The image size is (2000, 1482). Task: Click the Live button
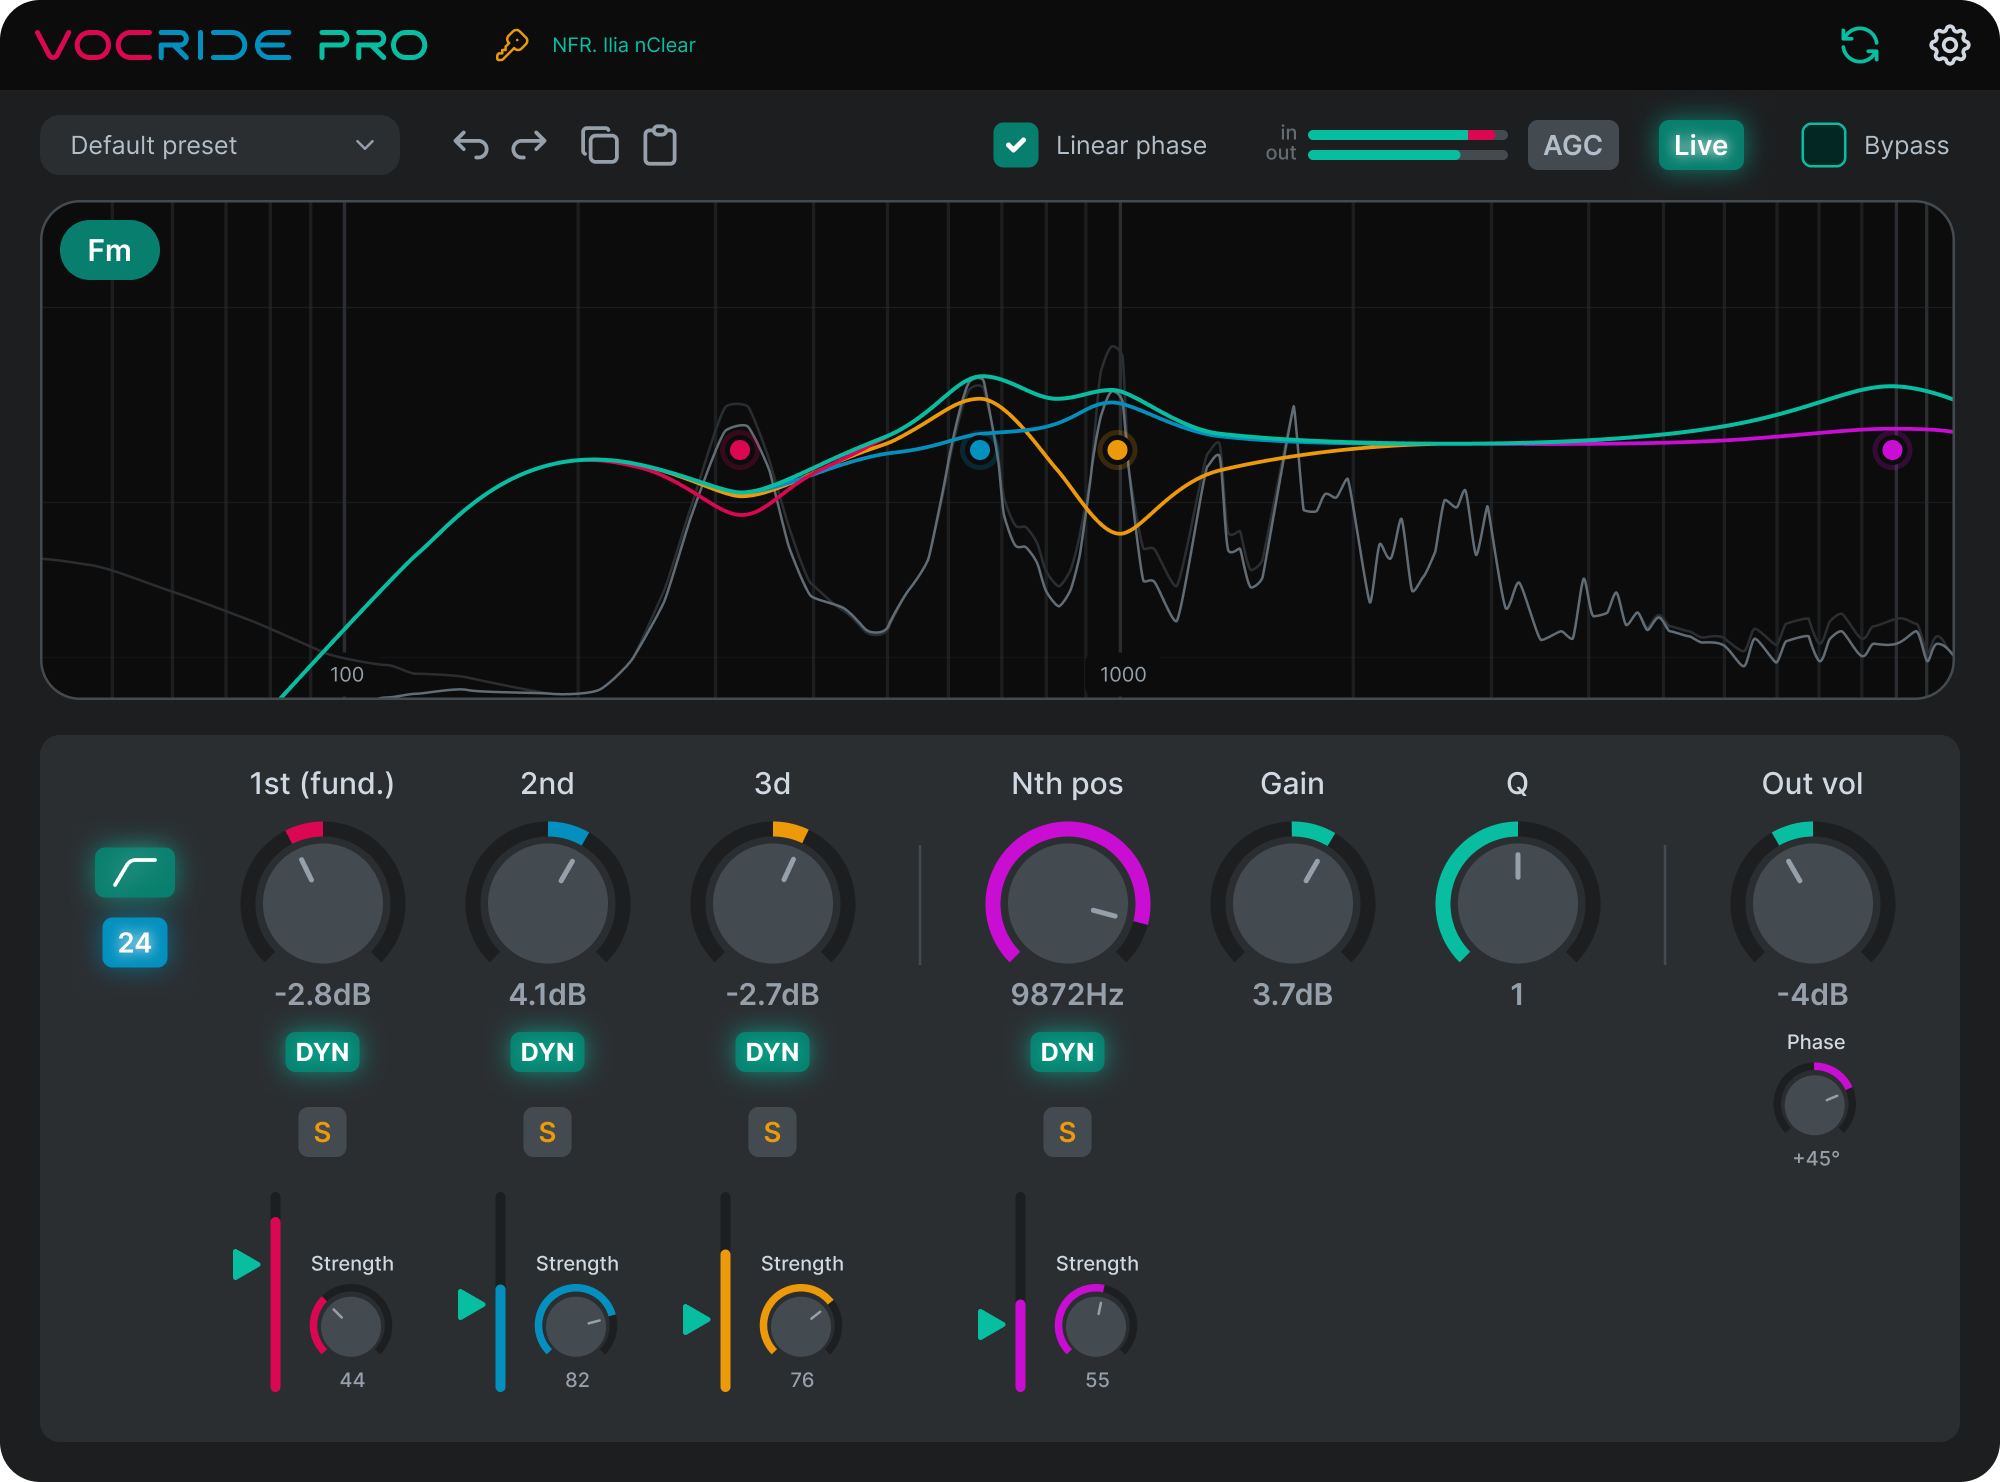(1701, 145)
